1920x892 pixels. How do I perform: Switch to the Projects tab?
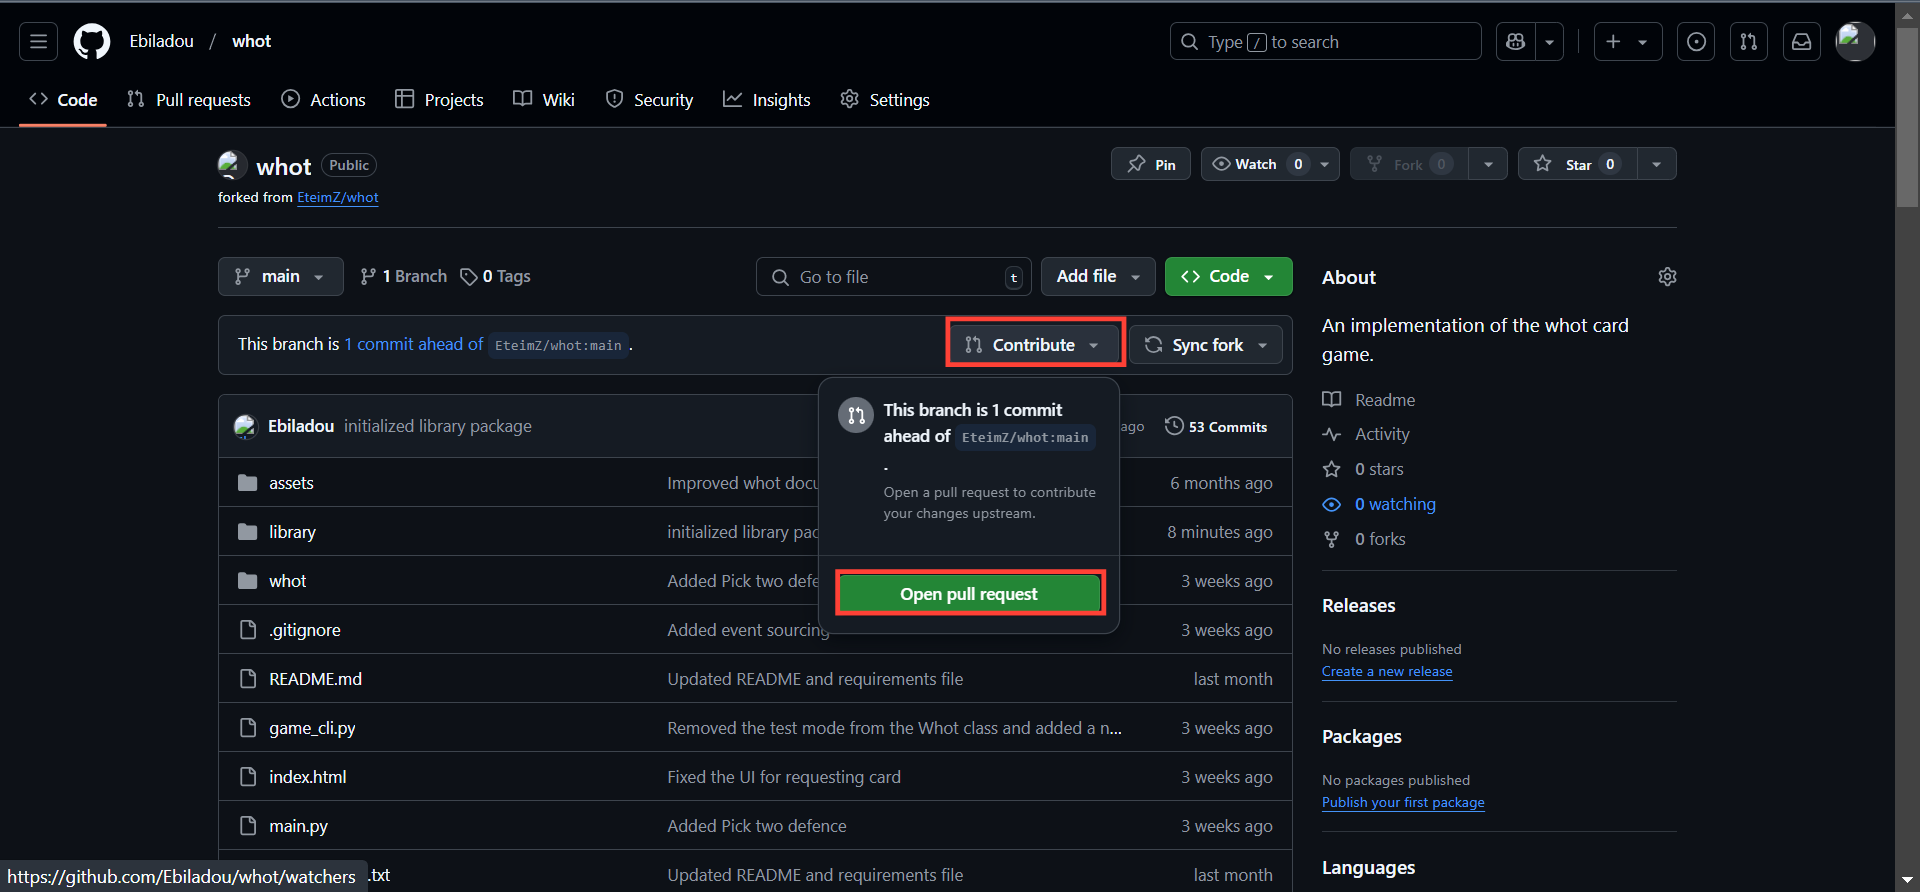coord(439,100)
